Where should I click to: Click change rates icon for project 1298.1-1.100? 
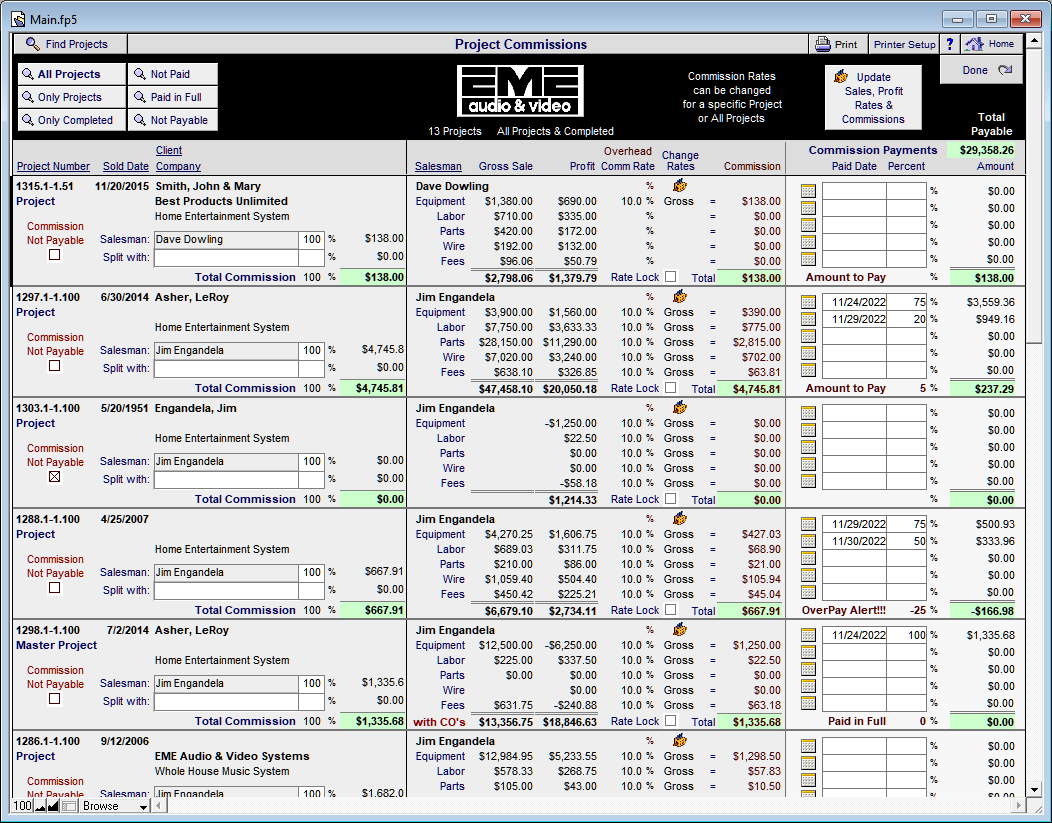point(680,629)
